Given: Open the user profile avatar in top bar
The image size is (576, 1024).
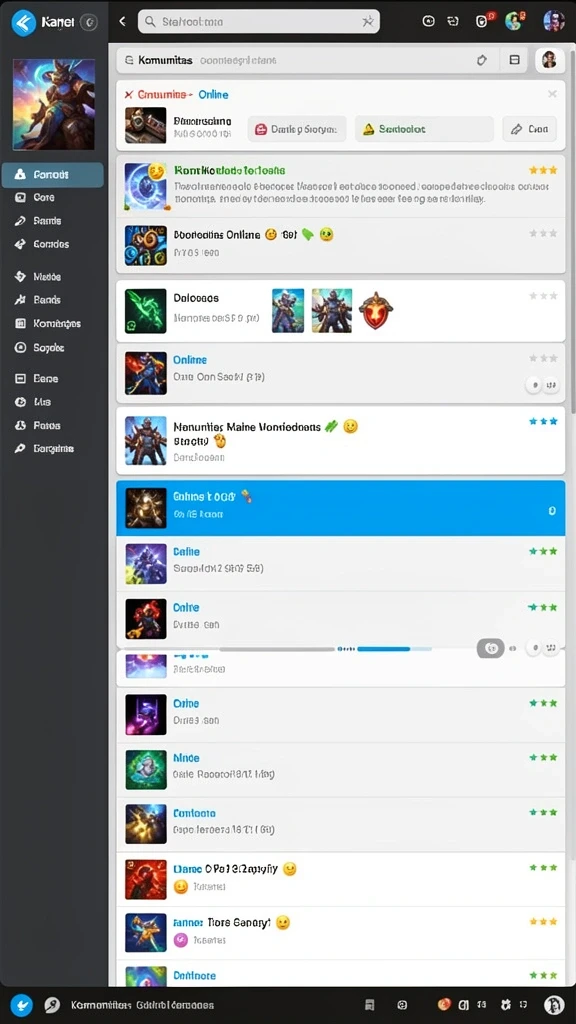Looking at the screenshot, I should (x=554, y=21).
